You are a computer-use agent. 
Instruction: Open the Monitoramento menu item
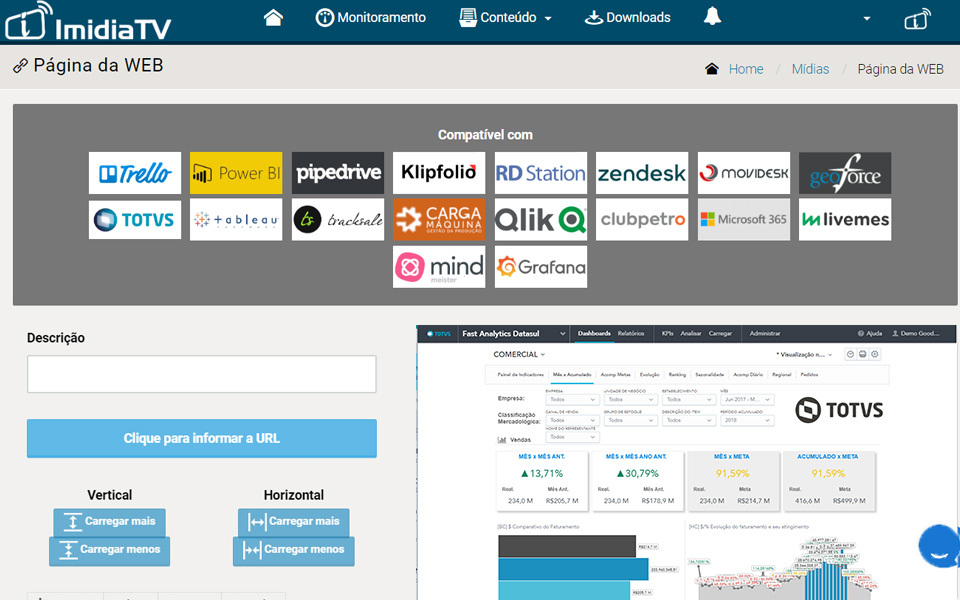click(370, 17)
